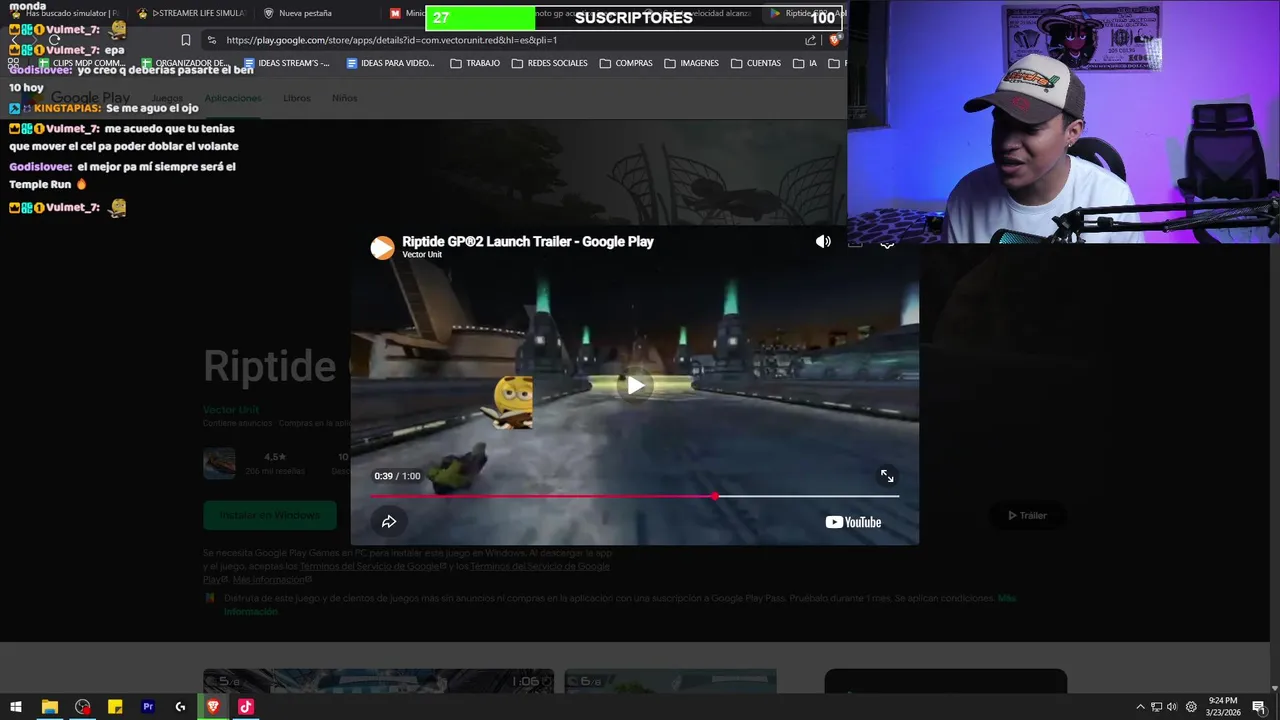Screen dimensions: 1280x720
Task: Click the browser address bar URL
Action: pyautogui.click(x=391, y=40)
